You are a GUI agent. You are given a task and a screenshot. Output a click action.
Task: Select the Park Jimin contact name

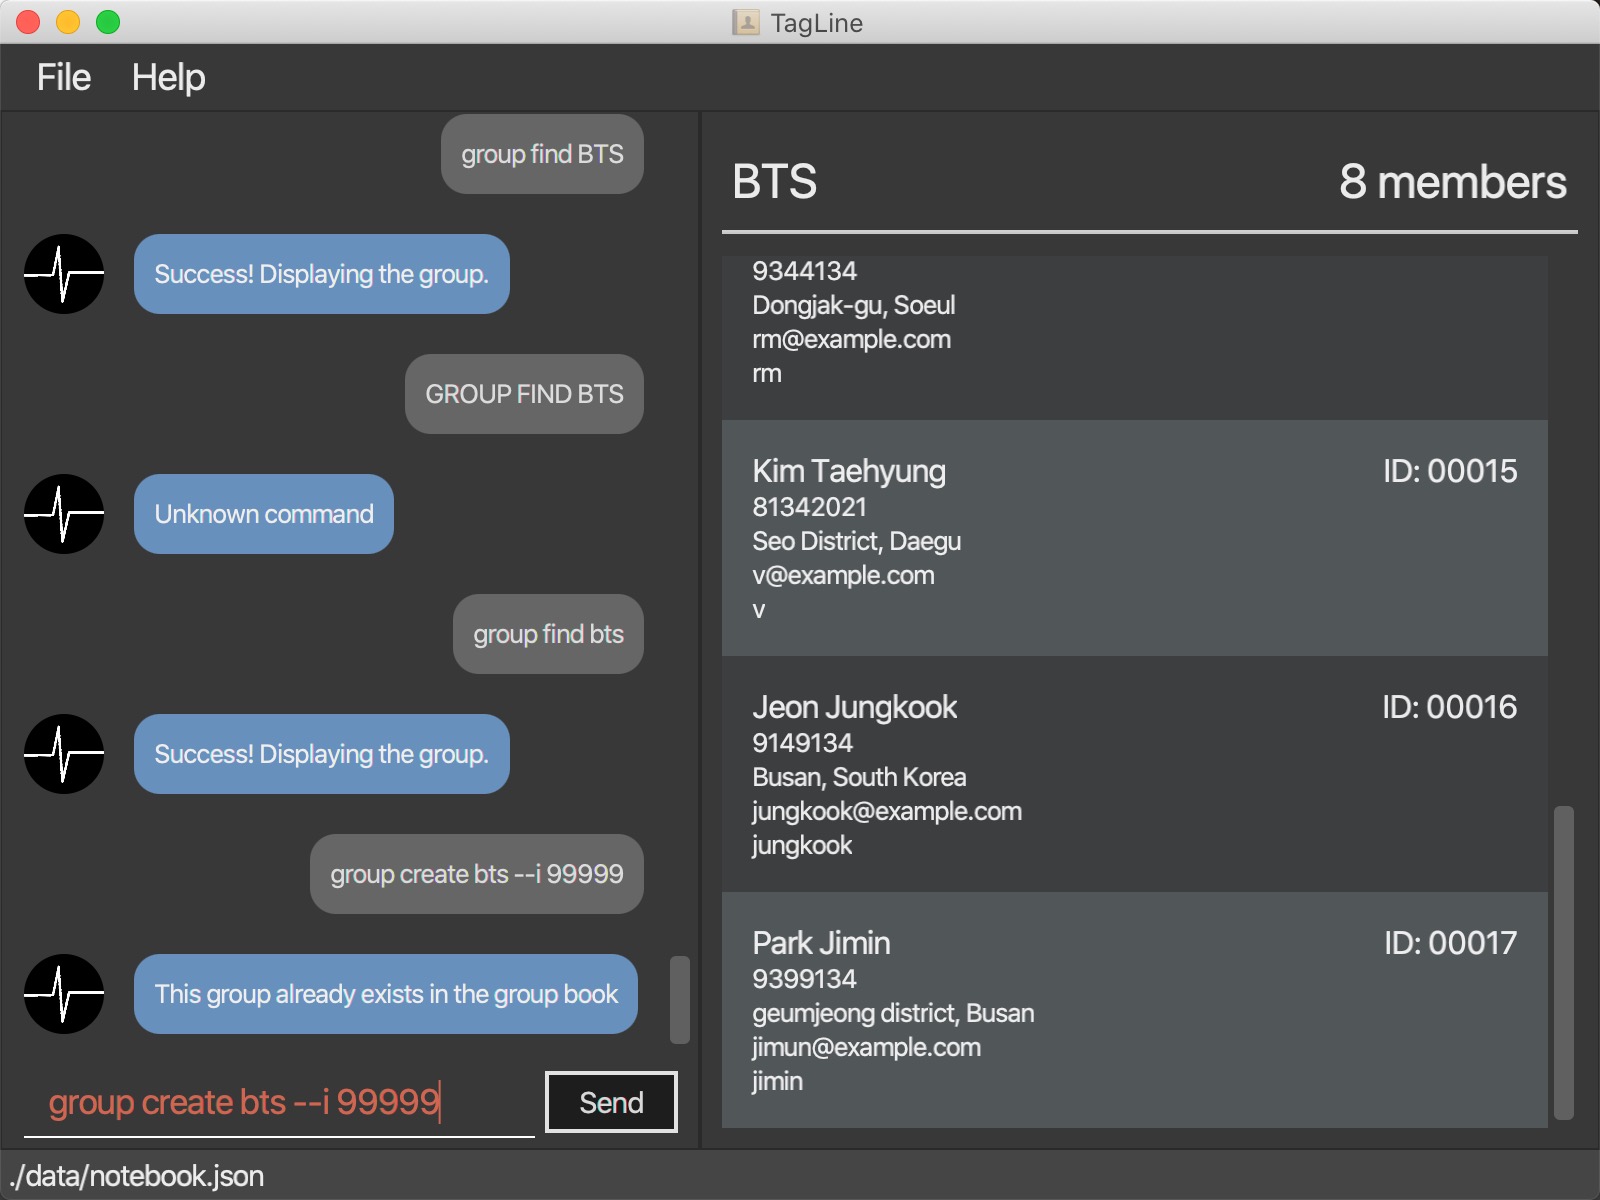(x=821, y=943)
